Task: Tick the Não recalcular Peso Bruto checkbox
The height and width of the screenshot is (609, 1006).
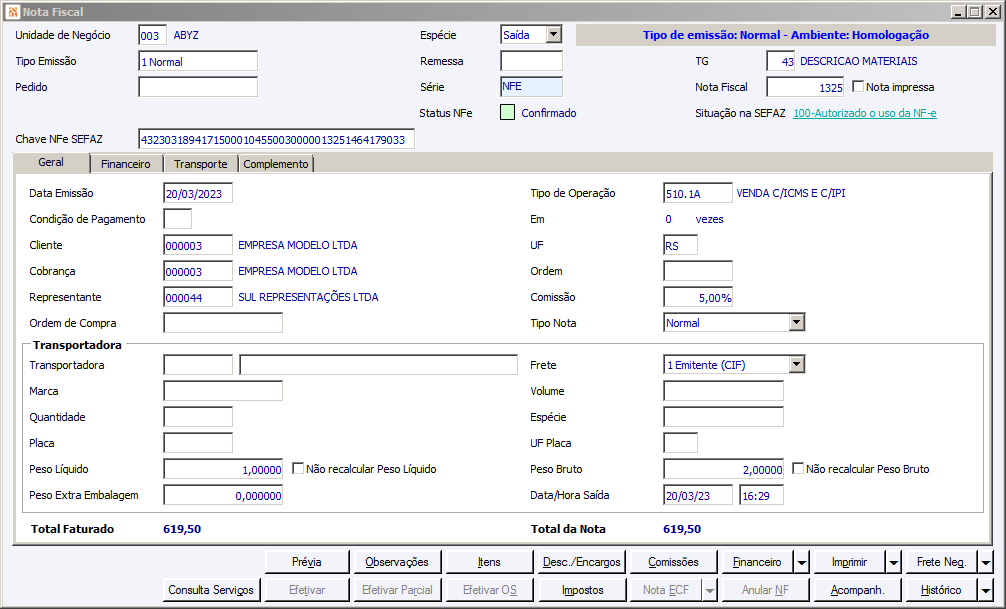Action: [798, 468]
